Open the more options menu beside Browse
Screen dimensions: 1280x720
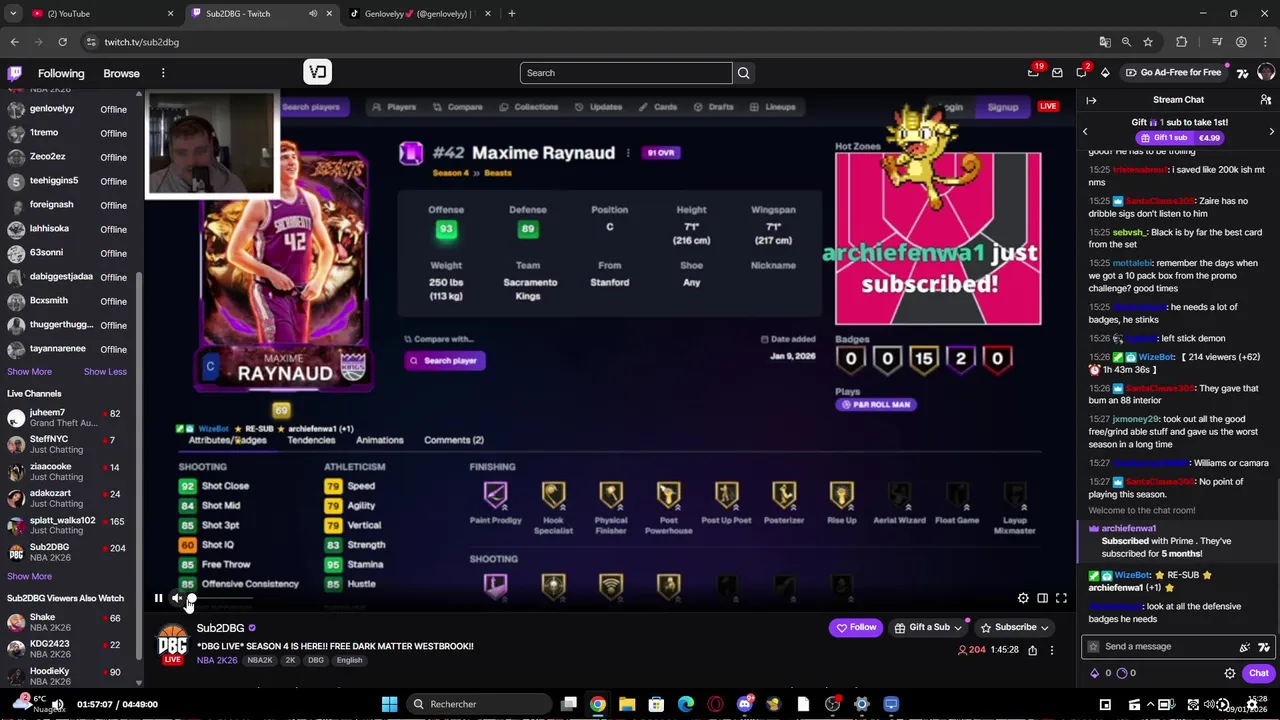(x=163, y=73)
